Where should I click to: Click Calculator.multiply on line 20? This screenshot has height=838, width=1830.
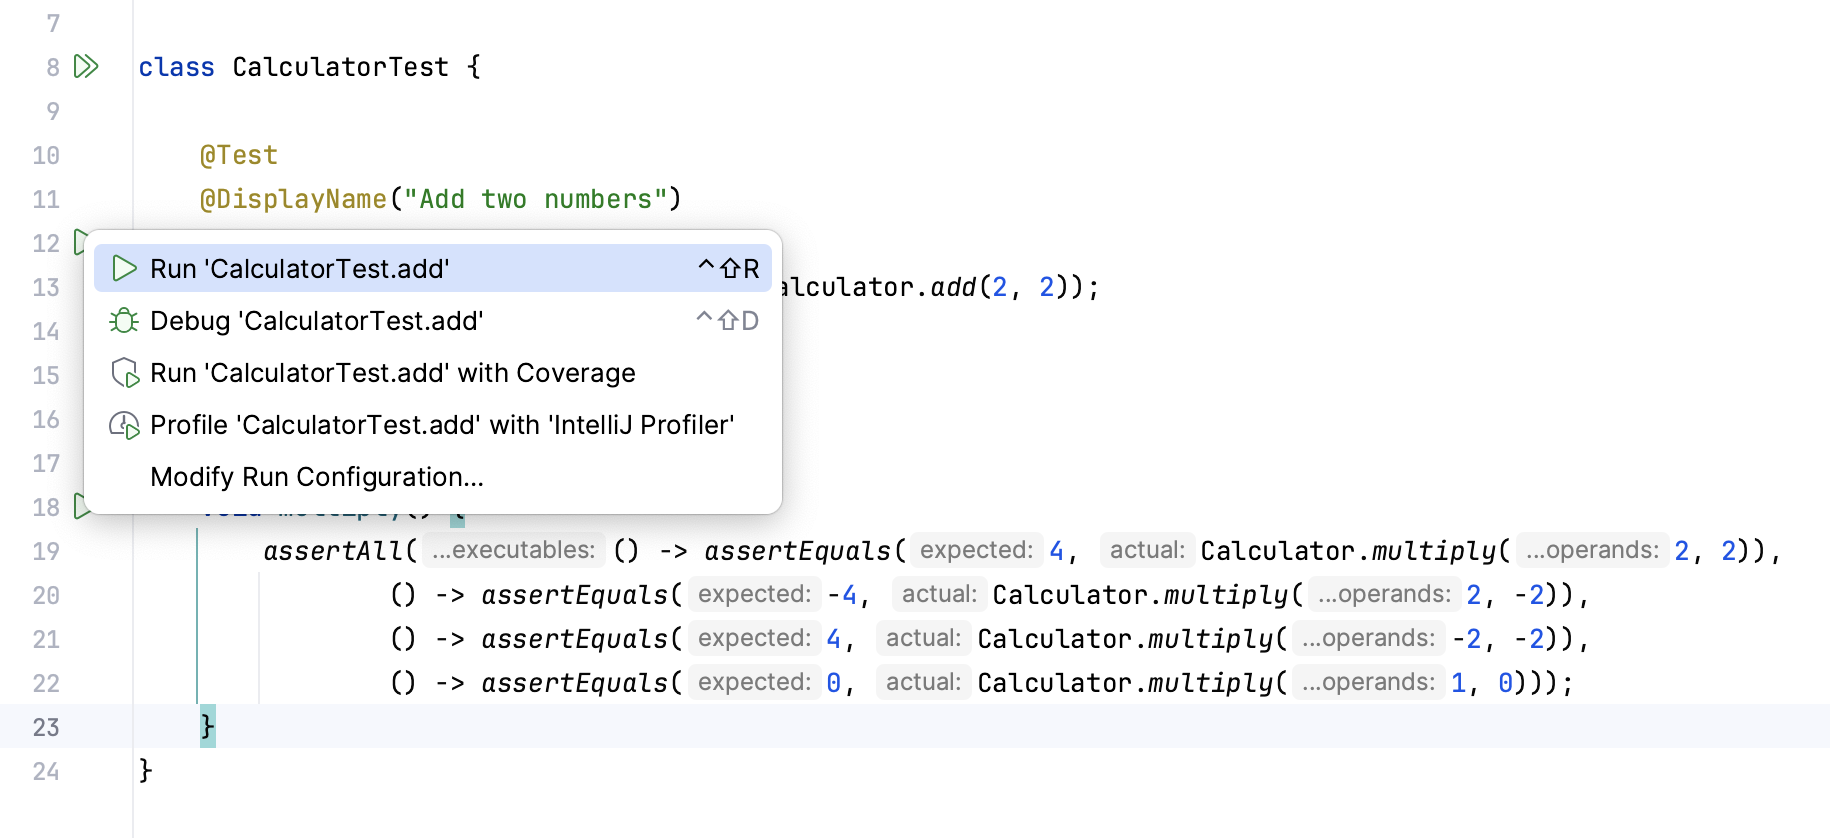click(x=1140, y=595)
